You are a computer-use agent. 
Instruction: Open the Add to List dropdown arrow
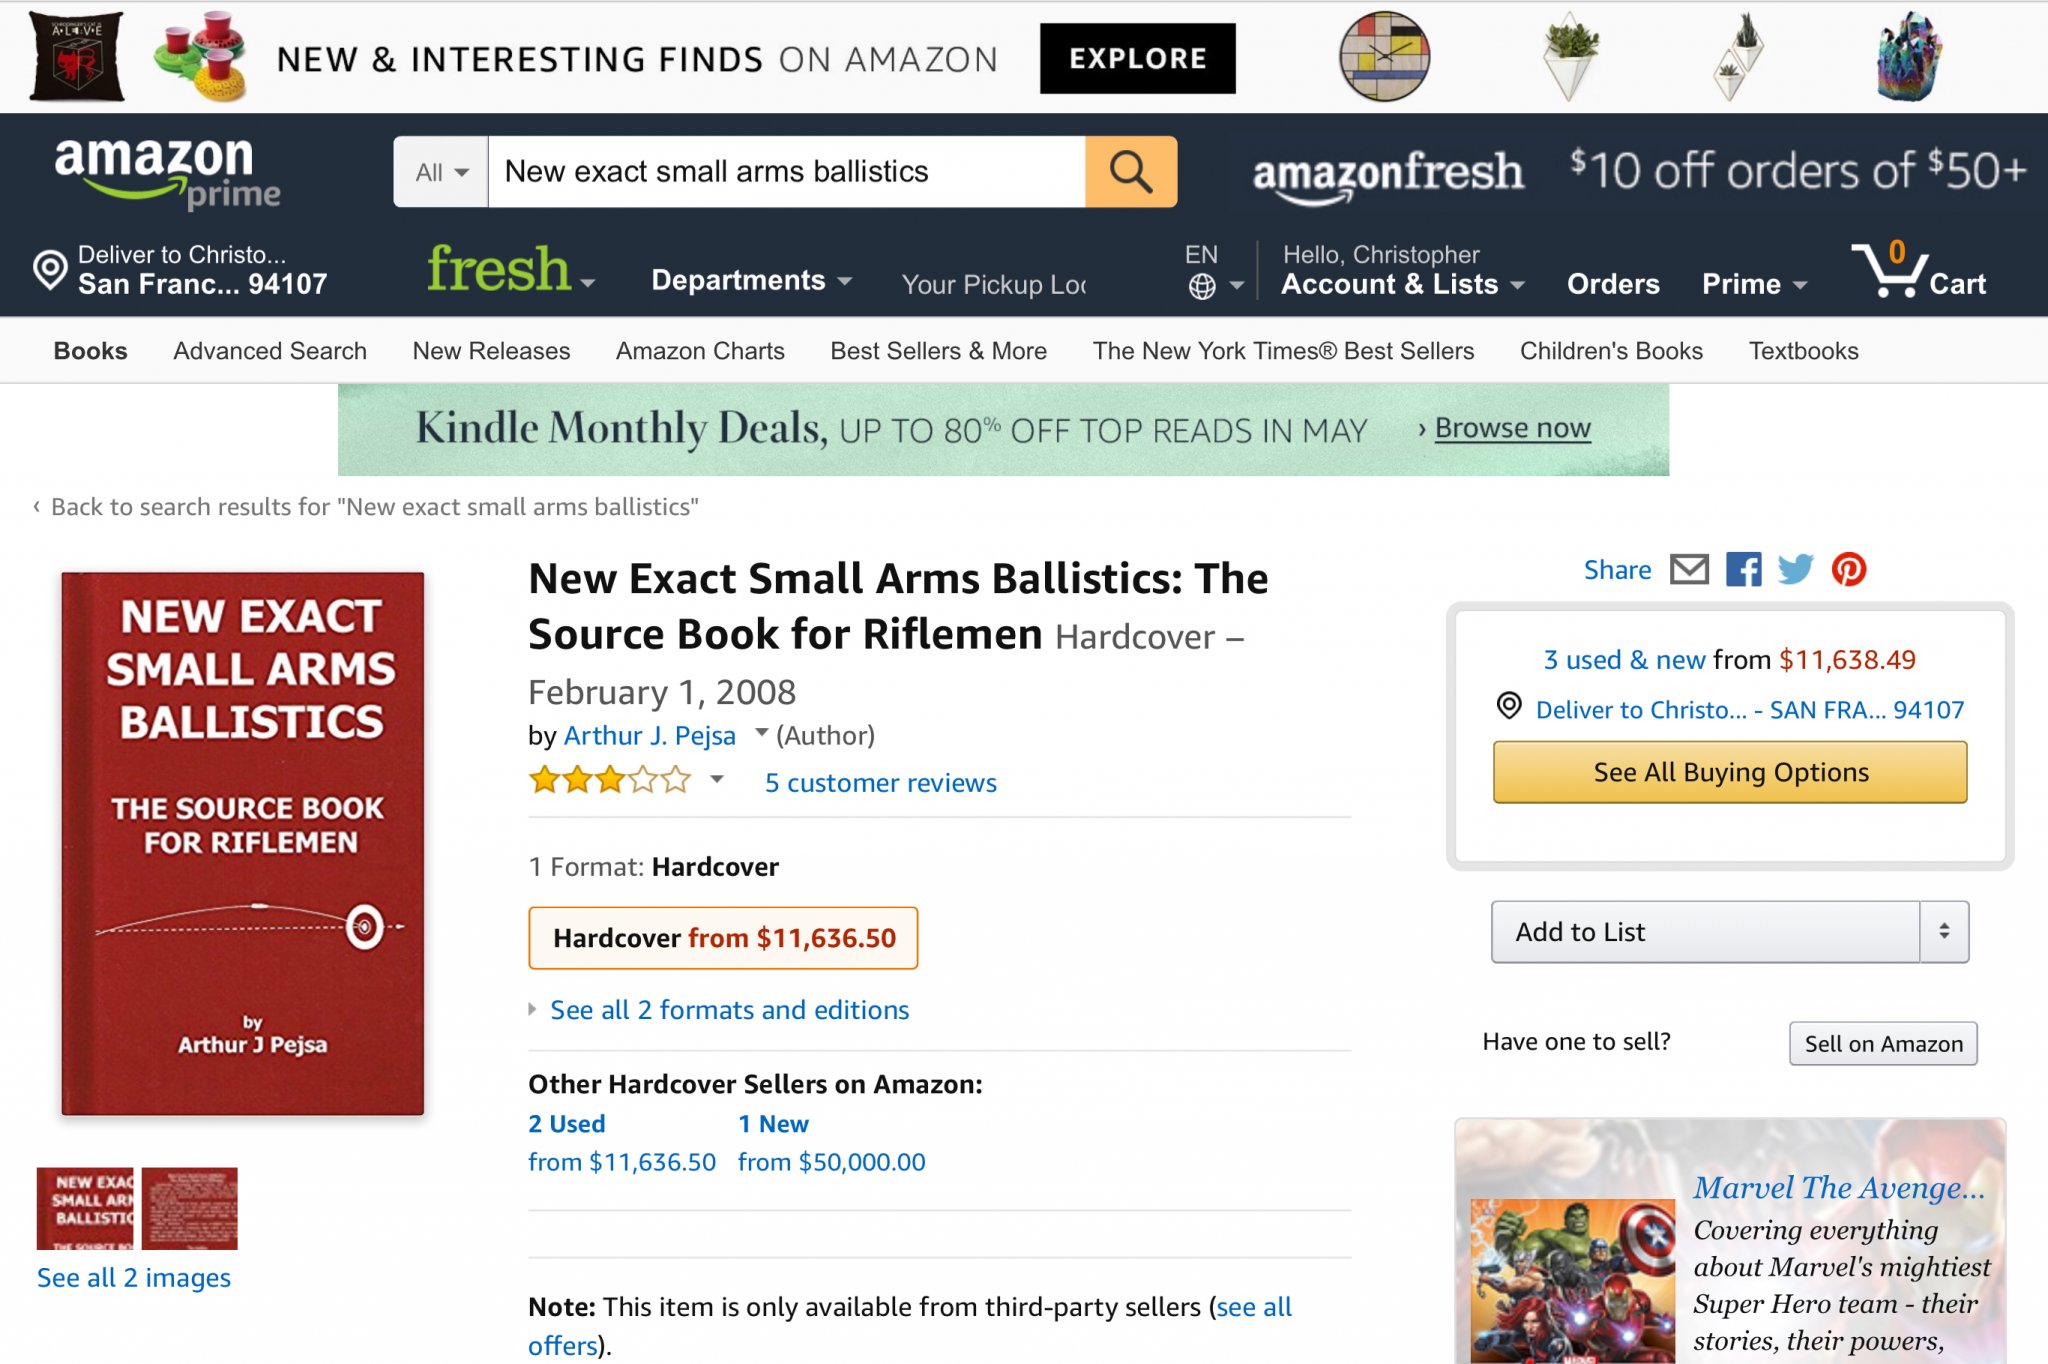coord(1944,932)
